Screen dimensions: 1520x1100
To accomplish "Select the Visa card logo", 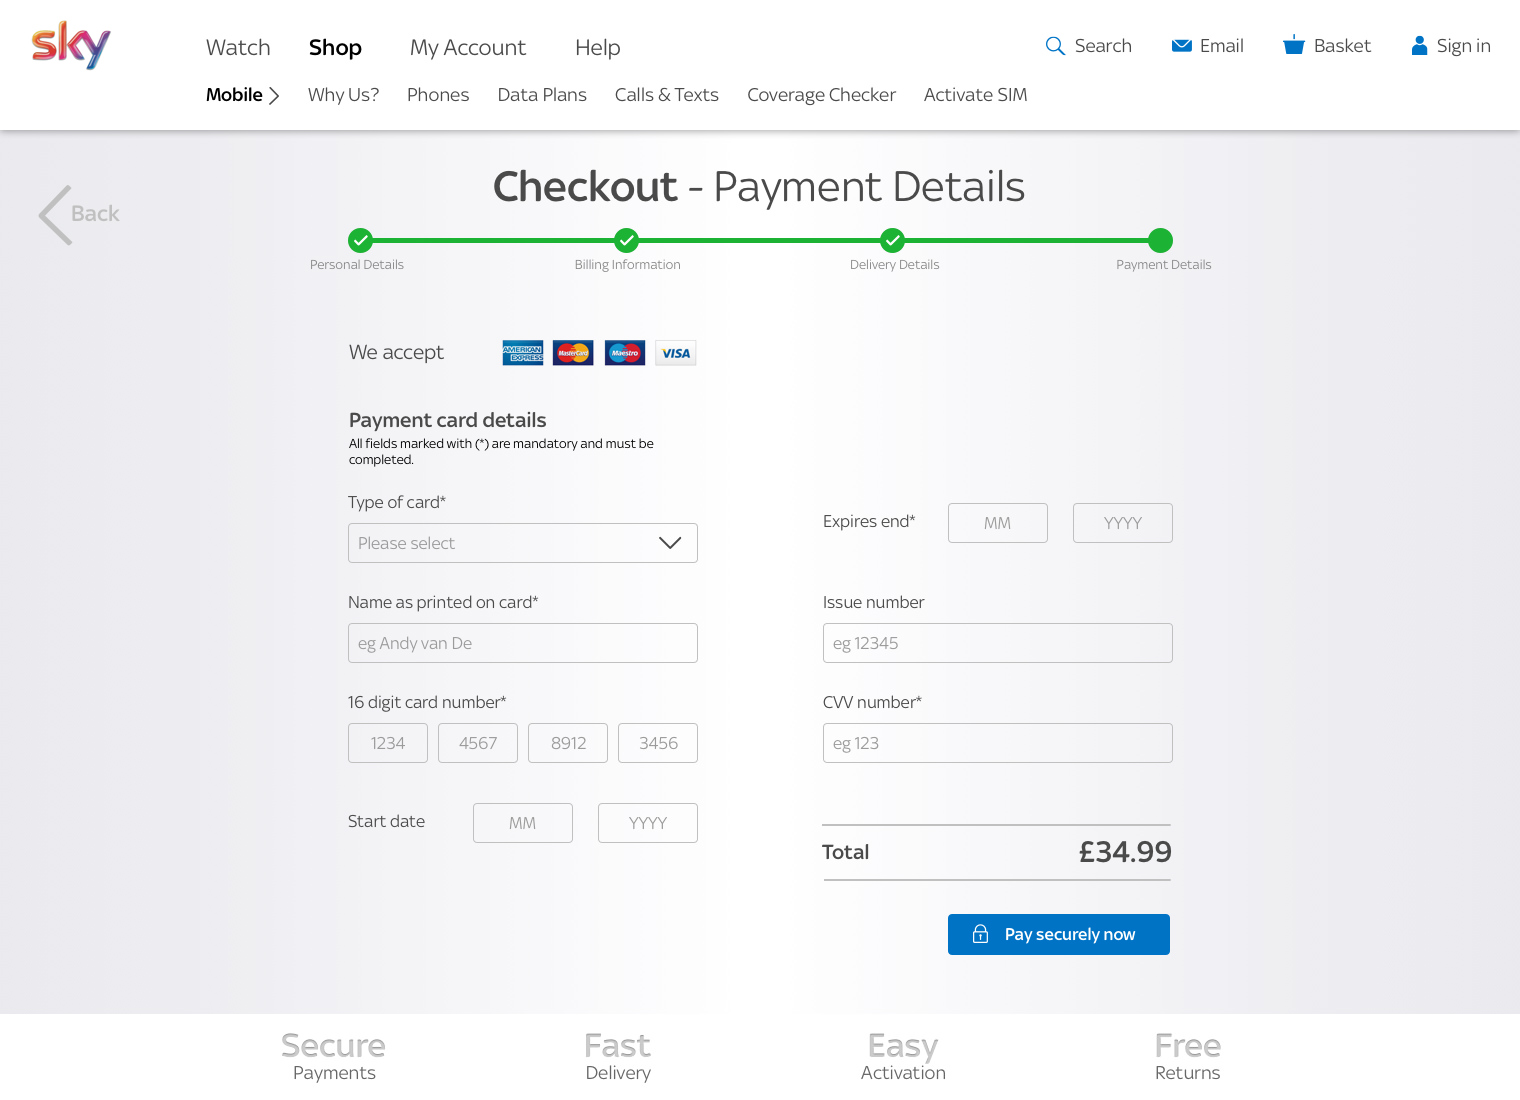I will [x=676, y=353].
